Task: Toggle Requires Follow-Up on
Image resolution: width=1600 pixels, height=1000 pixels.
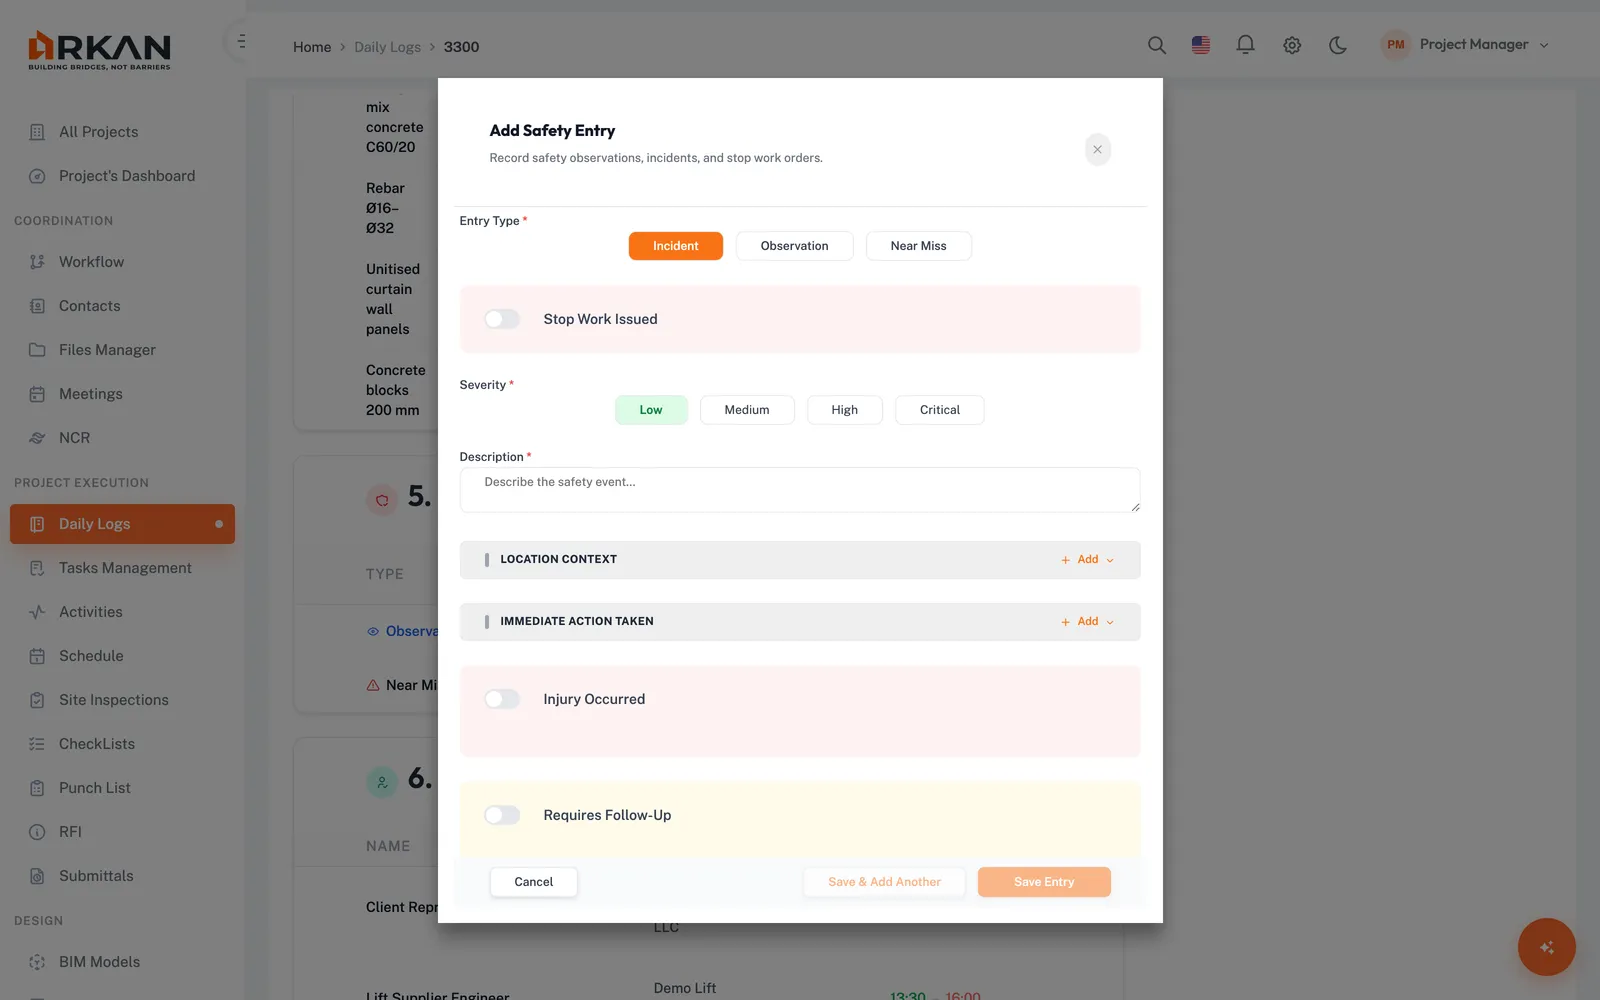Action: [x=502, y=815]
